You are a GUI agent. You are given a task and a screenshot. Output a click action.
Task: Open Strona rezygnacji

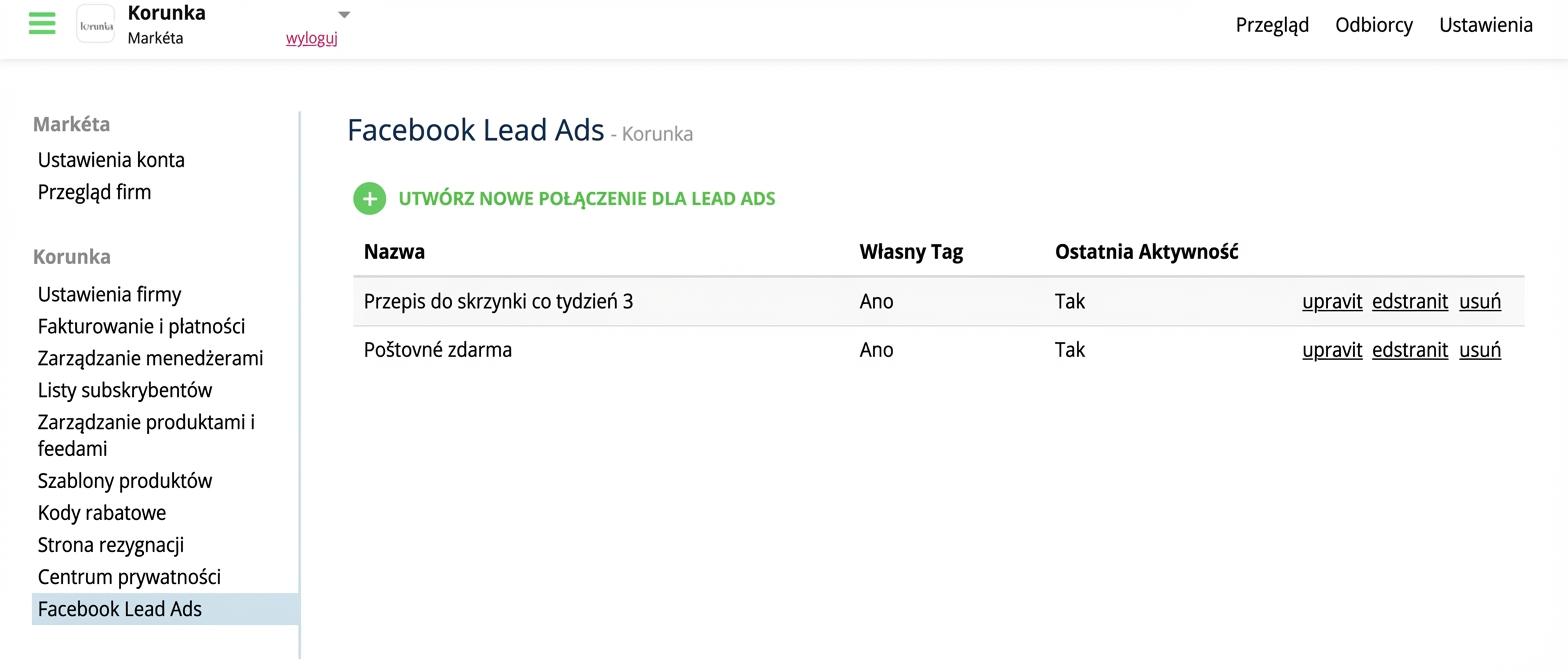click(111, 545)
